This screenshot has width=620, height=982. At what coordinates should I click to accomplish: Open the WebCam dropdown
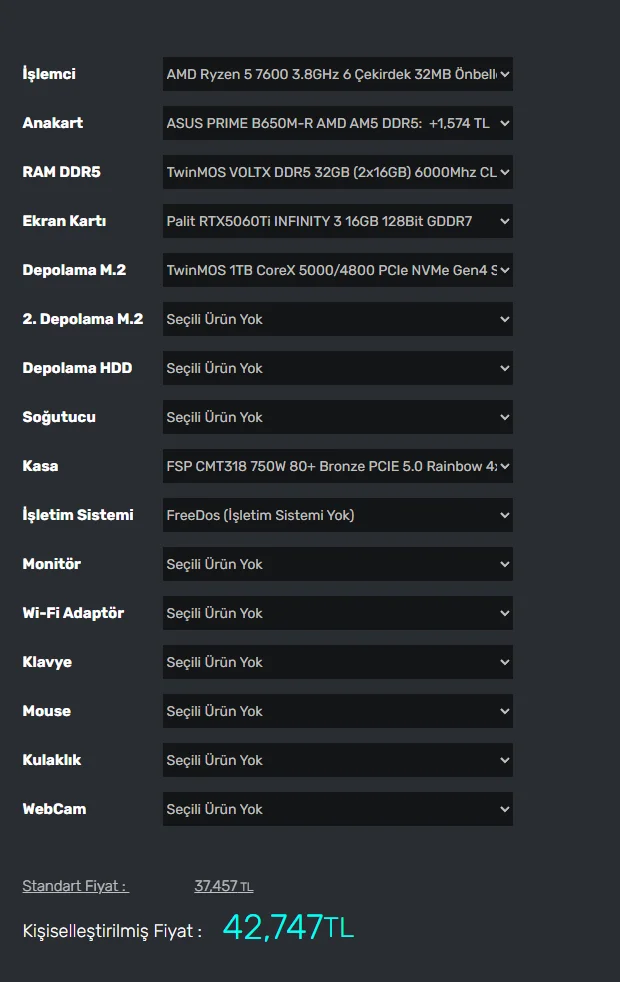click(338, 809)
